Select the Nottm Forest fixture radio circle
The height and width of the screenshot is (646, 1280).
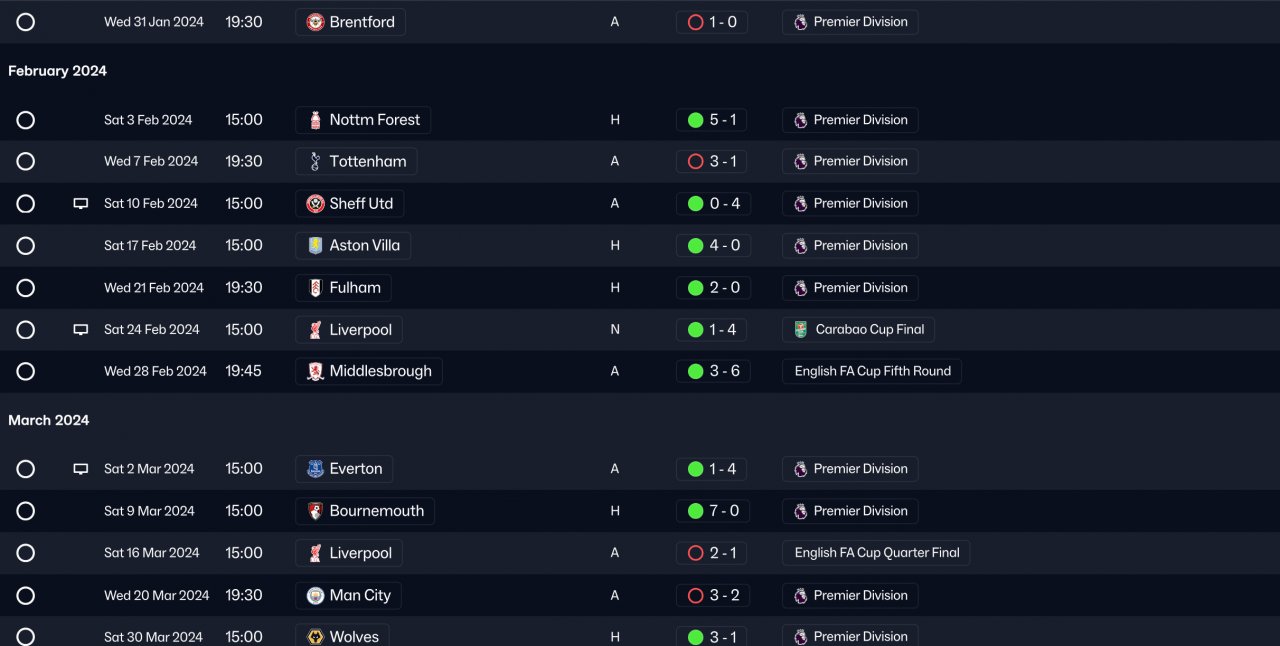pyautogui.click(x=26, y=120)
